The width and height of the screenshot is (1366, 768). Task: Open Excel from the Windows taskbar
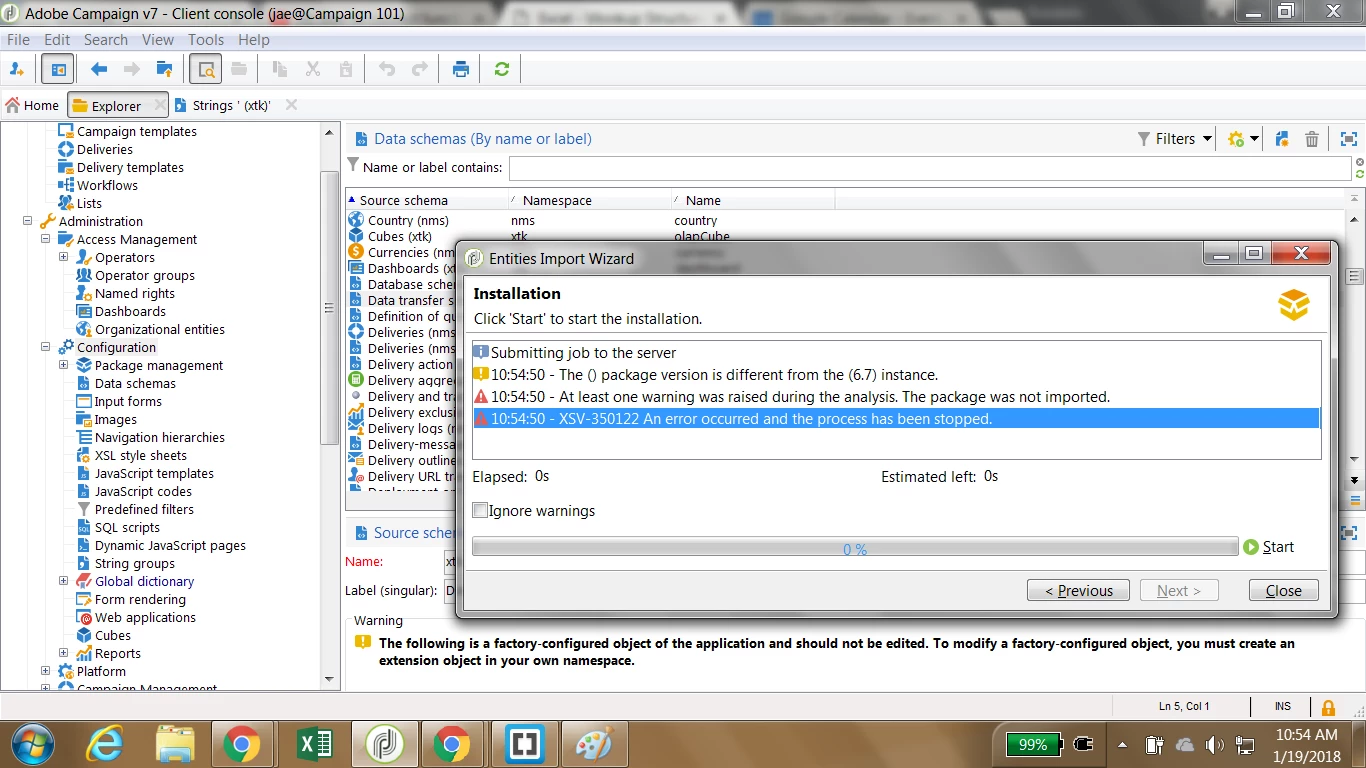click(316, 745)
